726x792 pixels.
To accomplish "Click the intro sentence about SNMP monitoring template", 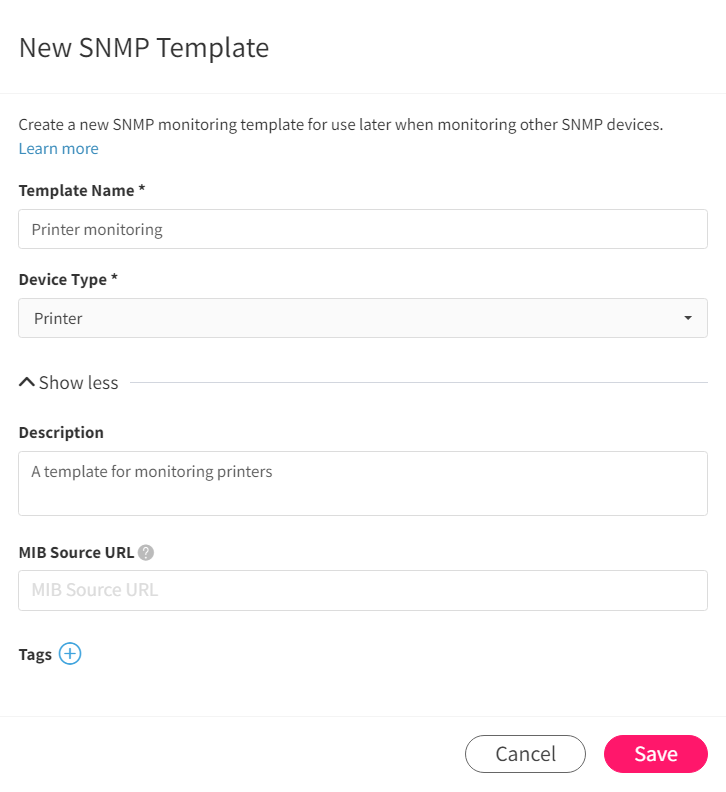I will pos(341,124).
